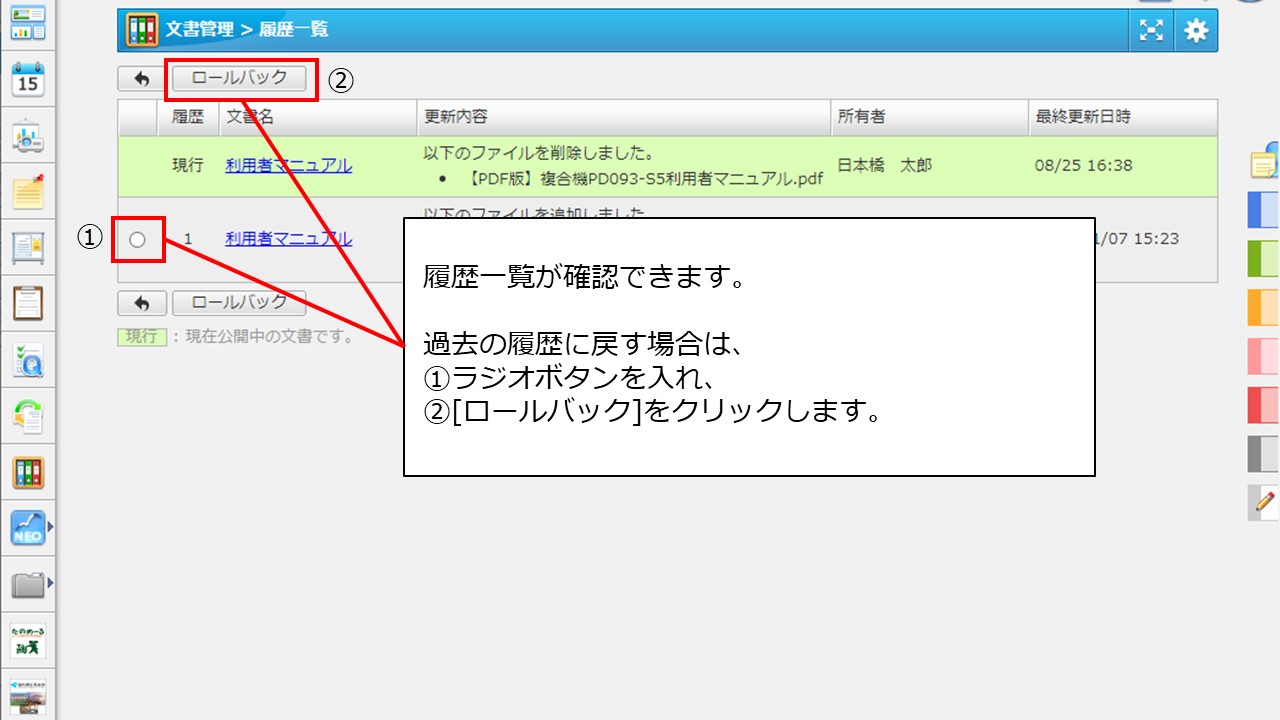Click the 最終更新日時 column header

pyautogui.click(x=1122, y=117)
